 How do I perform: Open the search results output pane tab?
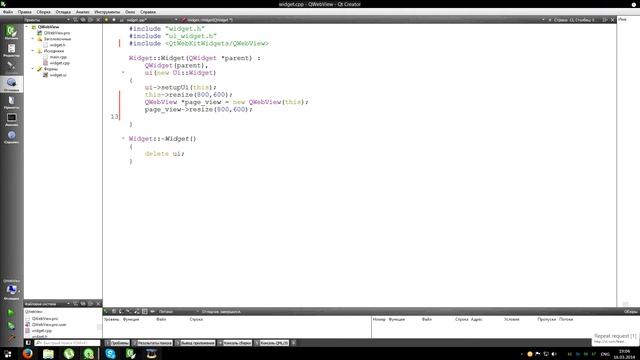tap(152, 343)
